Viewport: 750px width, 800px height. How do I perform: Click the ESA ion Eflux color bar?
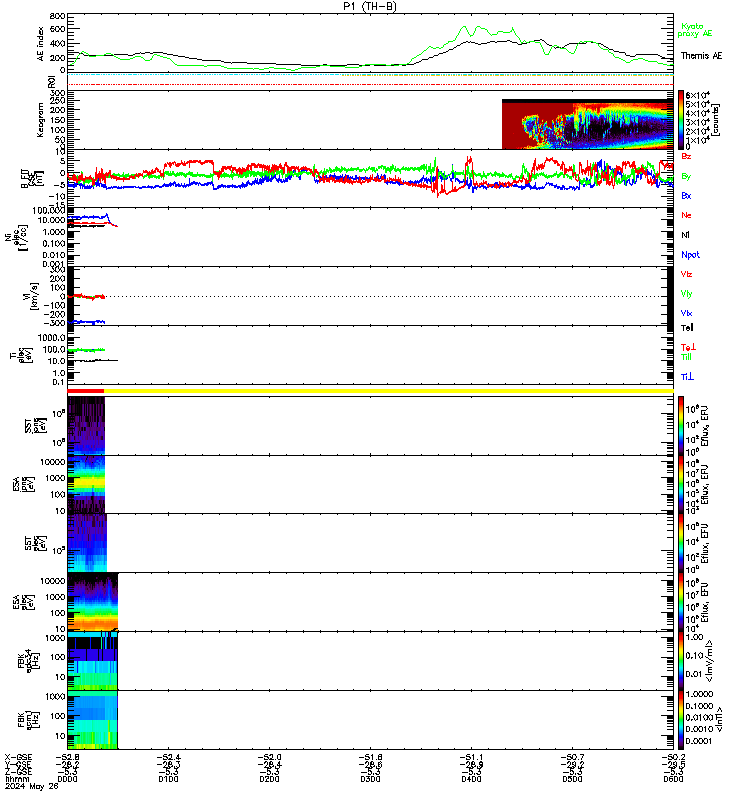681,484
